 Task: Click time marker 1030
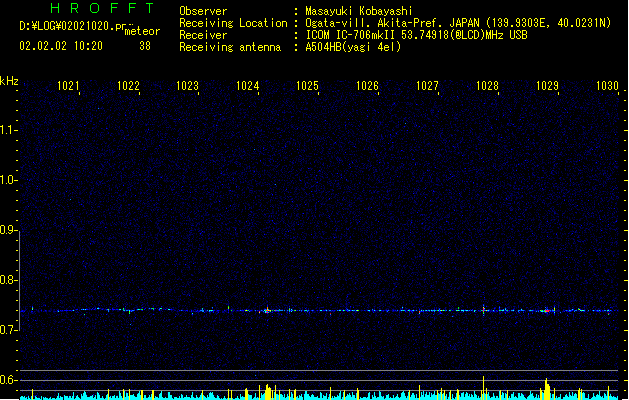point(607,86)
